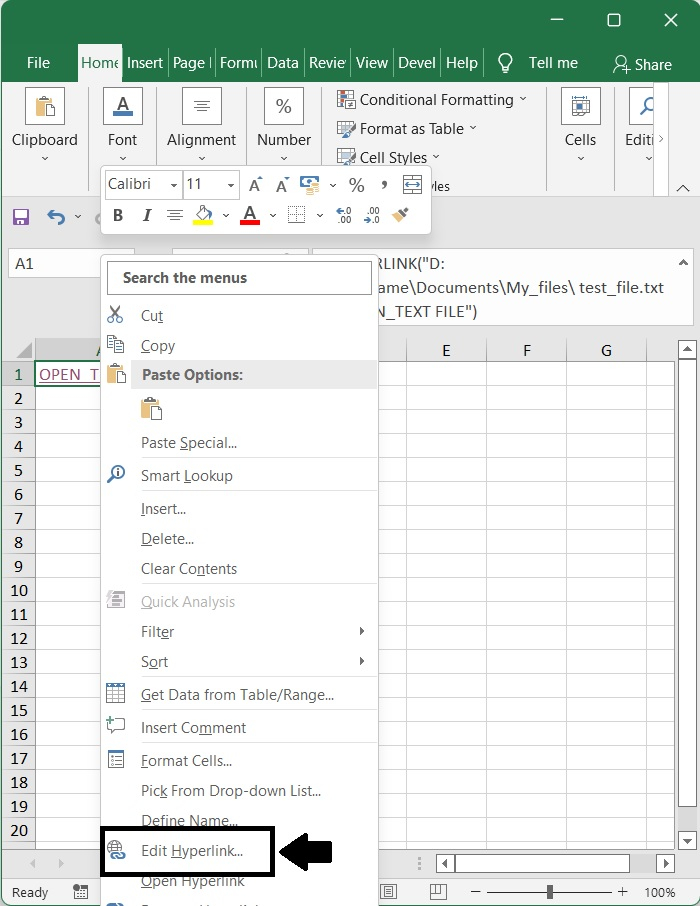The width and height of the screenshot is (700, 906).
Task: Click the Decrease Decimal icon
Action: (x=372, y=215)
